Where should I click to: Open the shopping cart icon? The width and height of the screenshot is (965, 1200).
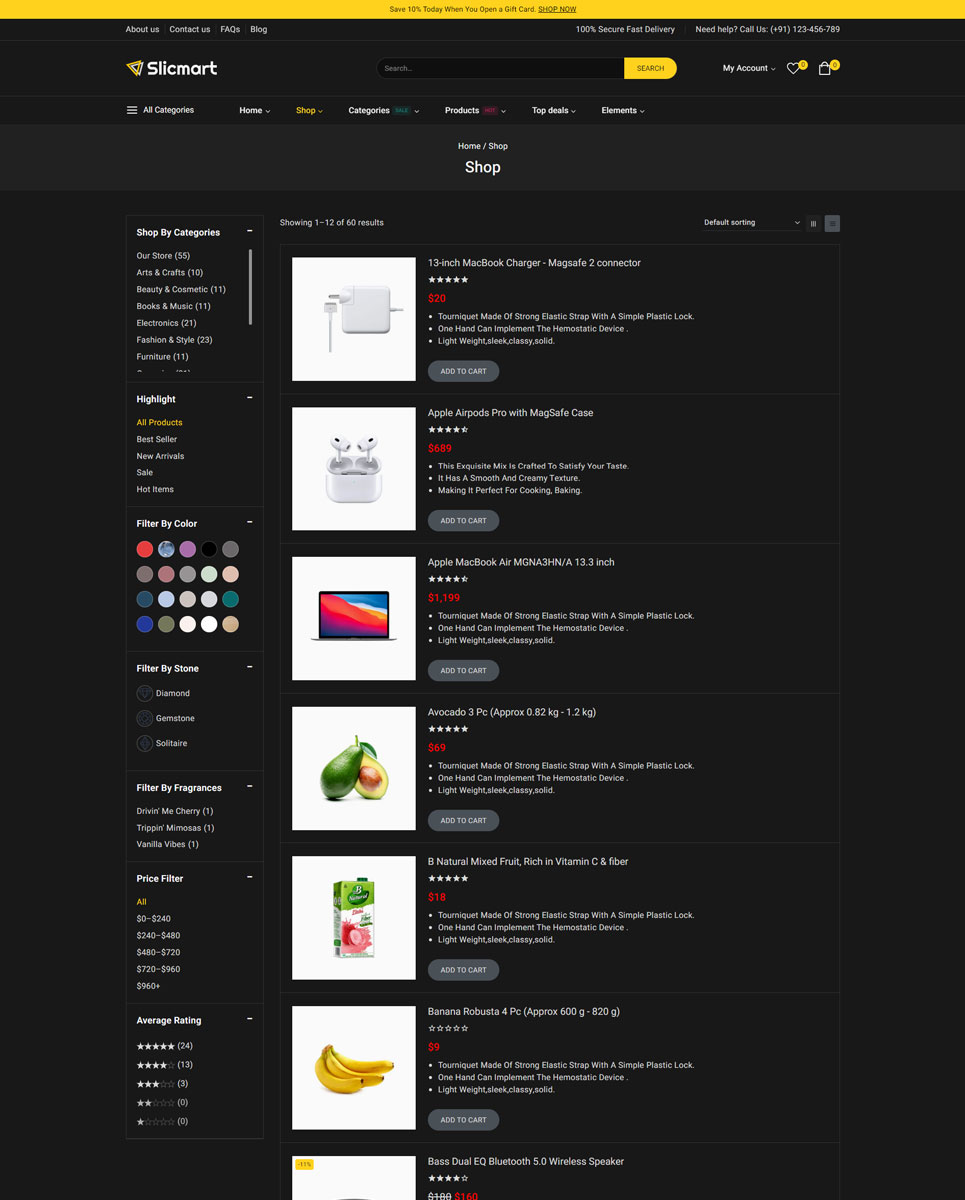tap(824, 69)
